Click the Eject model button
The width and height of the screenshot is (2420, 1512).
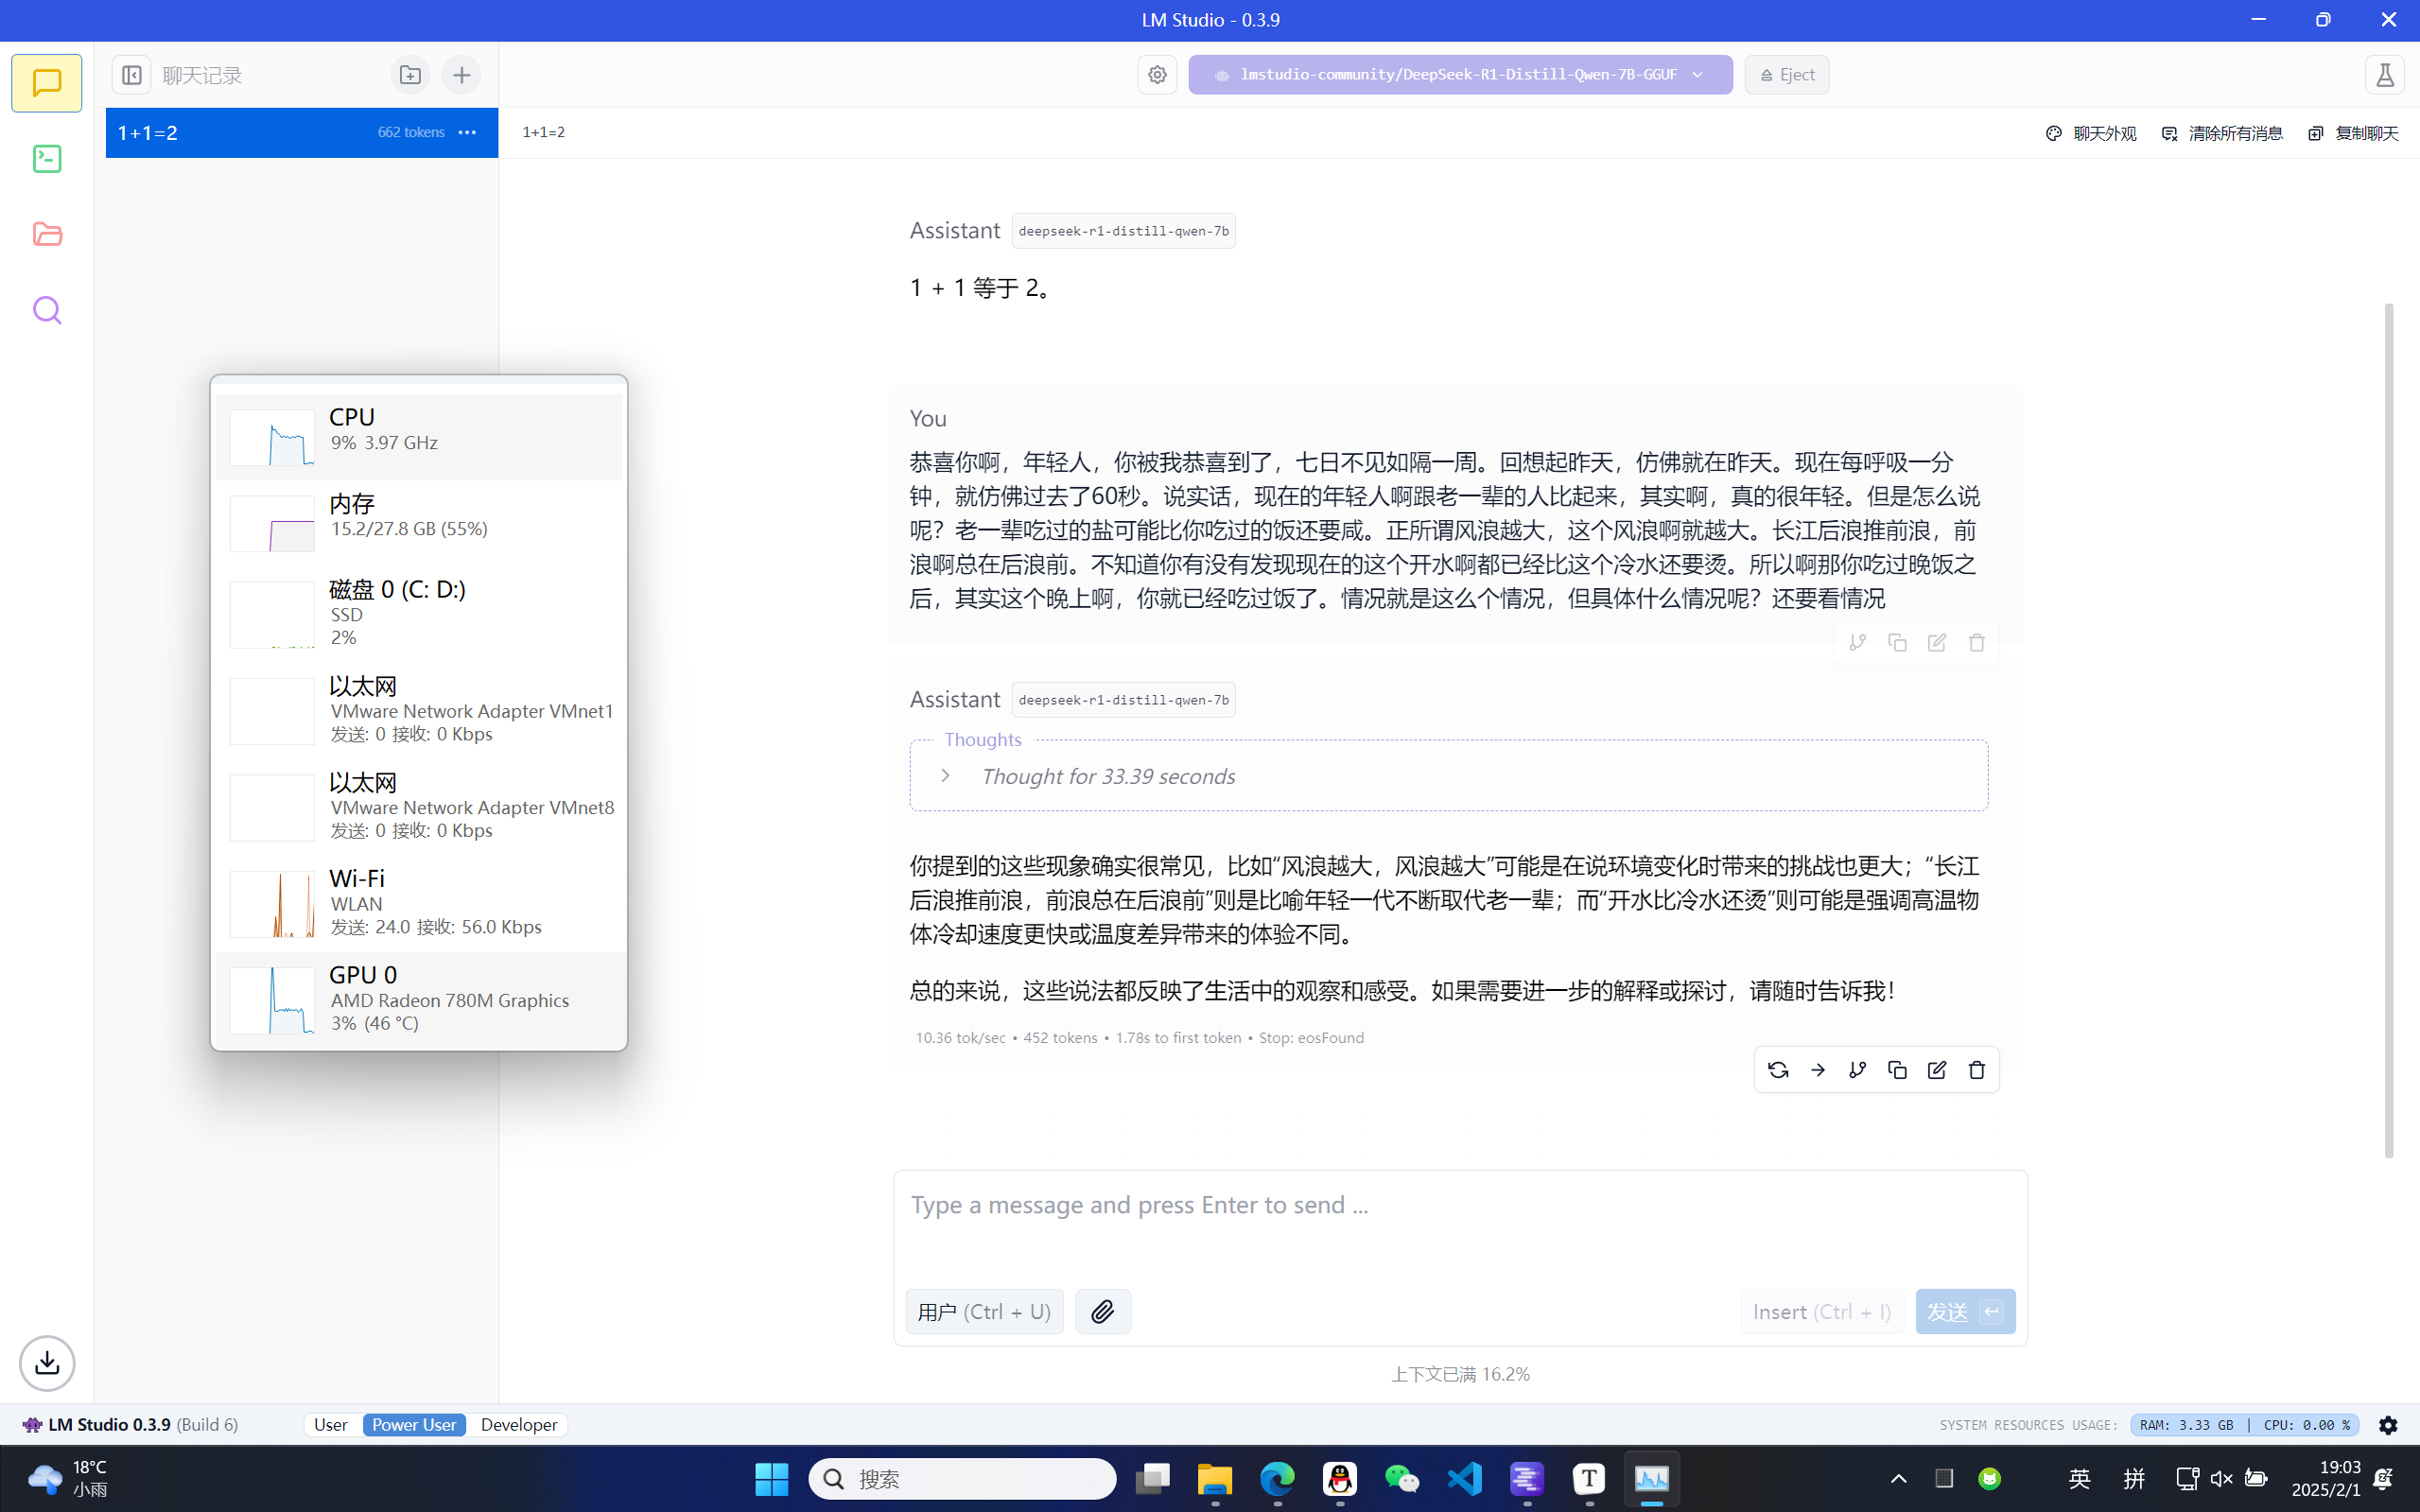(x=1787, y=75)
